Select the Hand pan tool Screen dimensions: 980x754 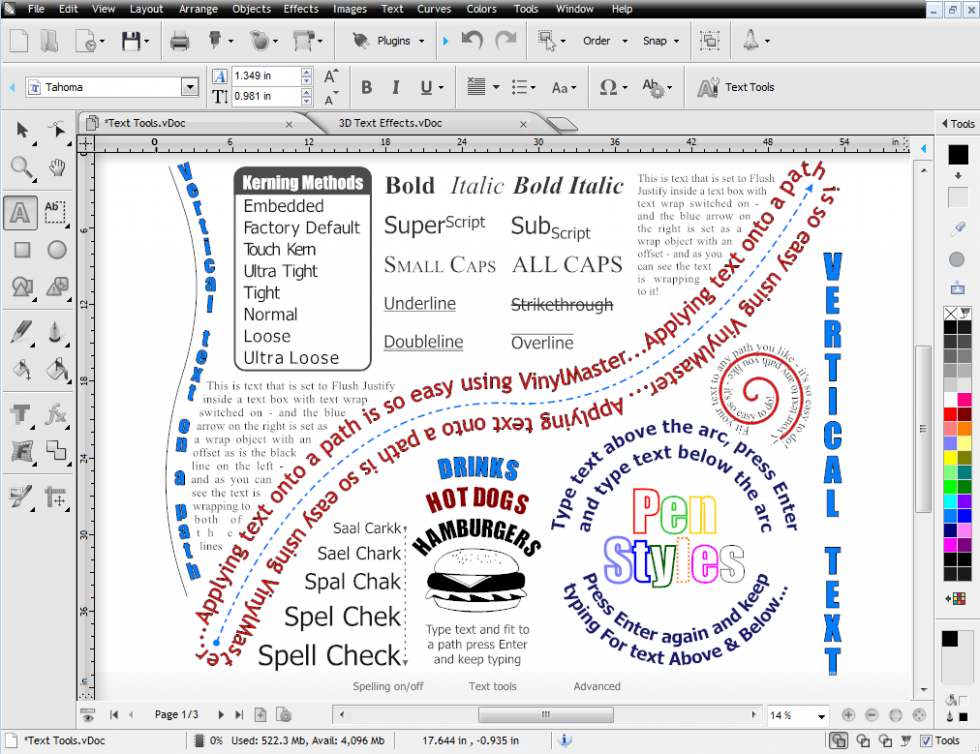(x=56, y=167)
